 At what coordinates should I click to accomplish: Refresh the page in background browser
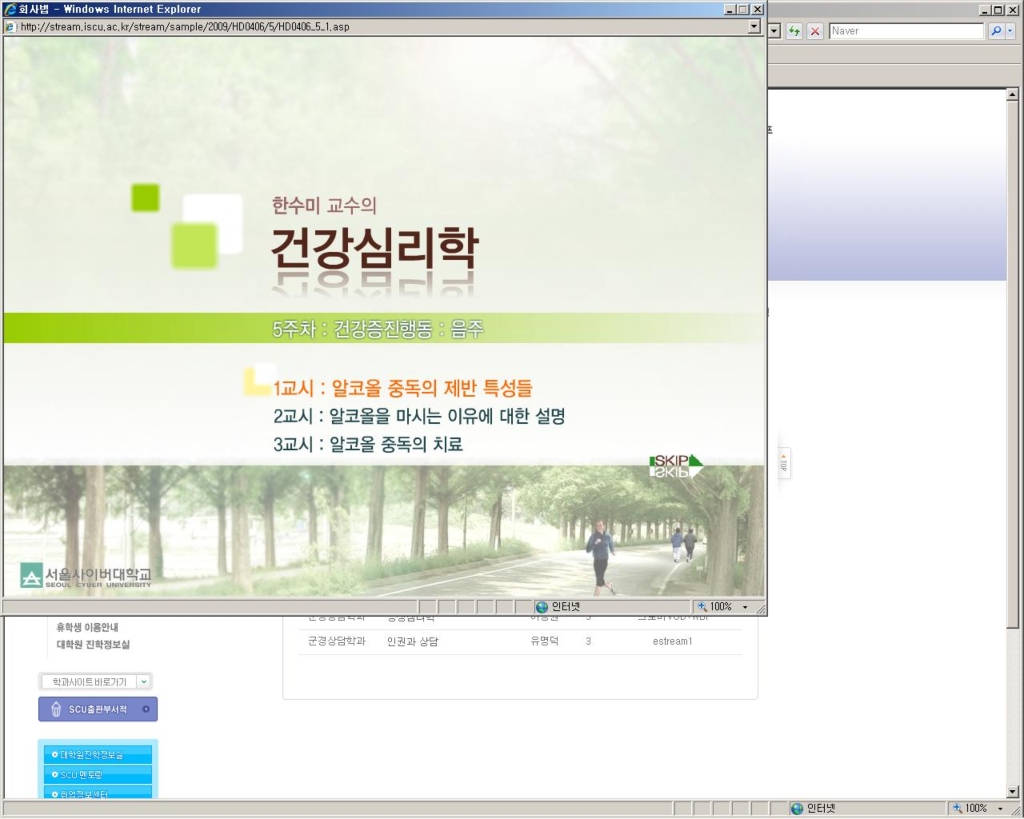coord(794,31)
